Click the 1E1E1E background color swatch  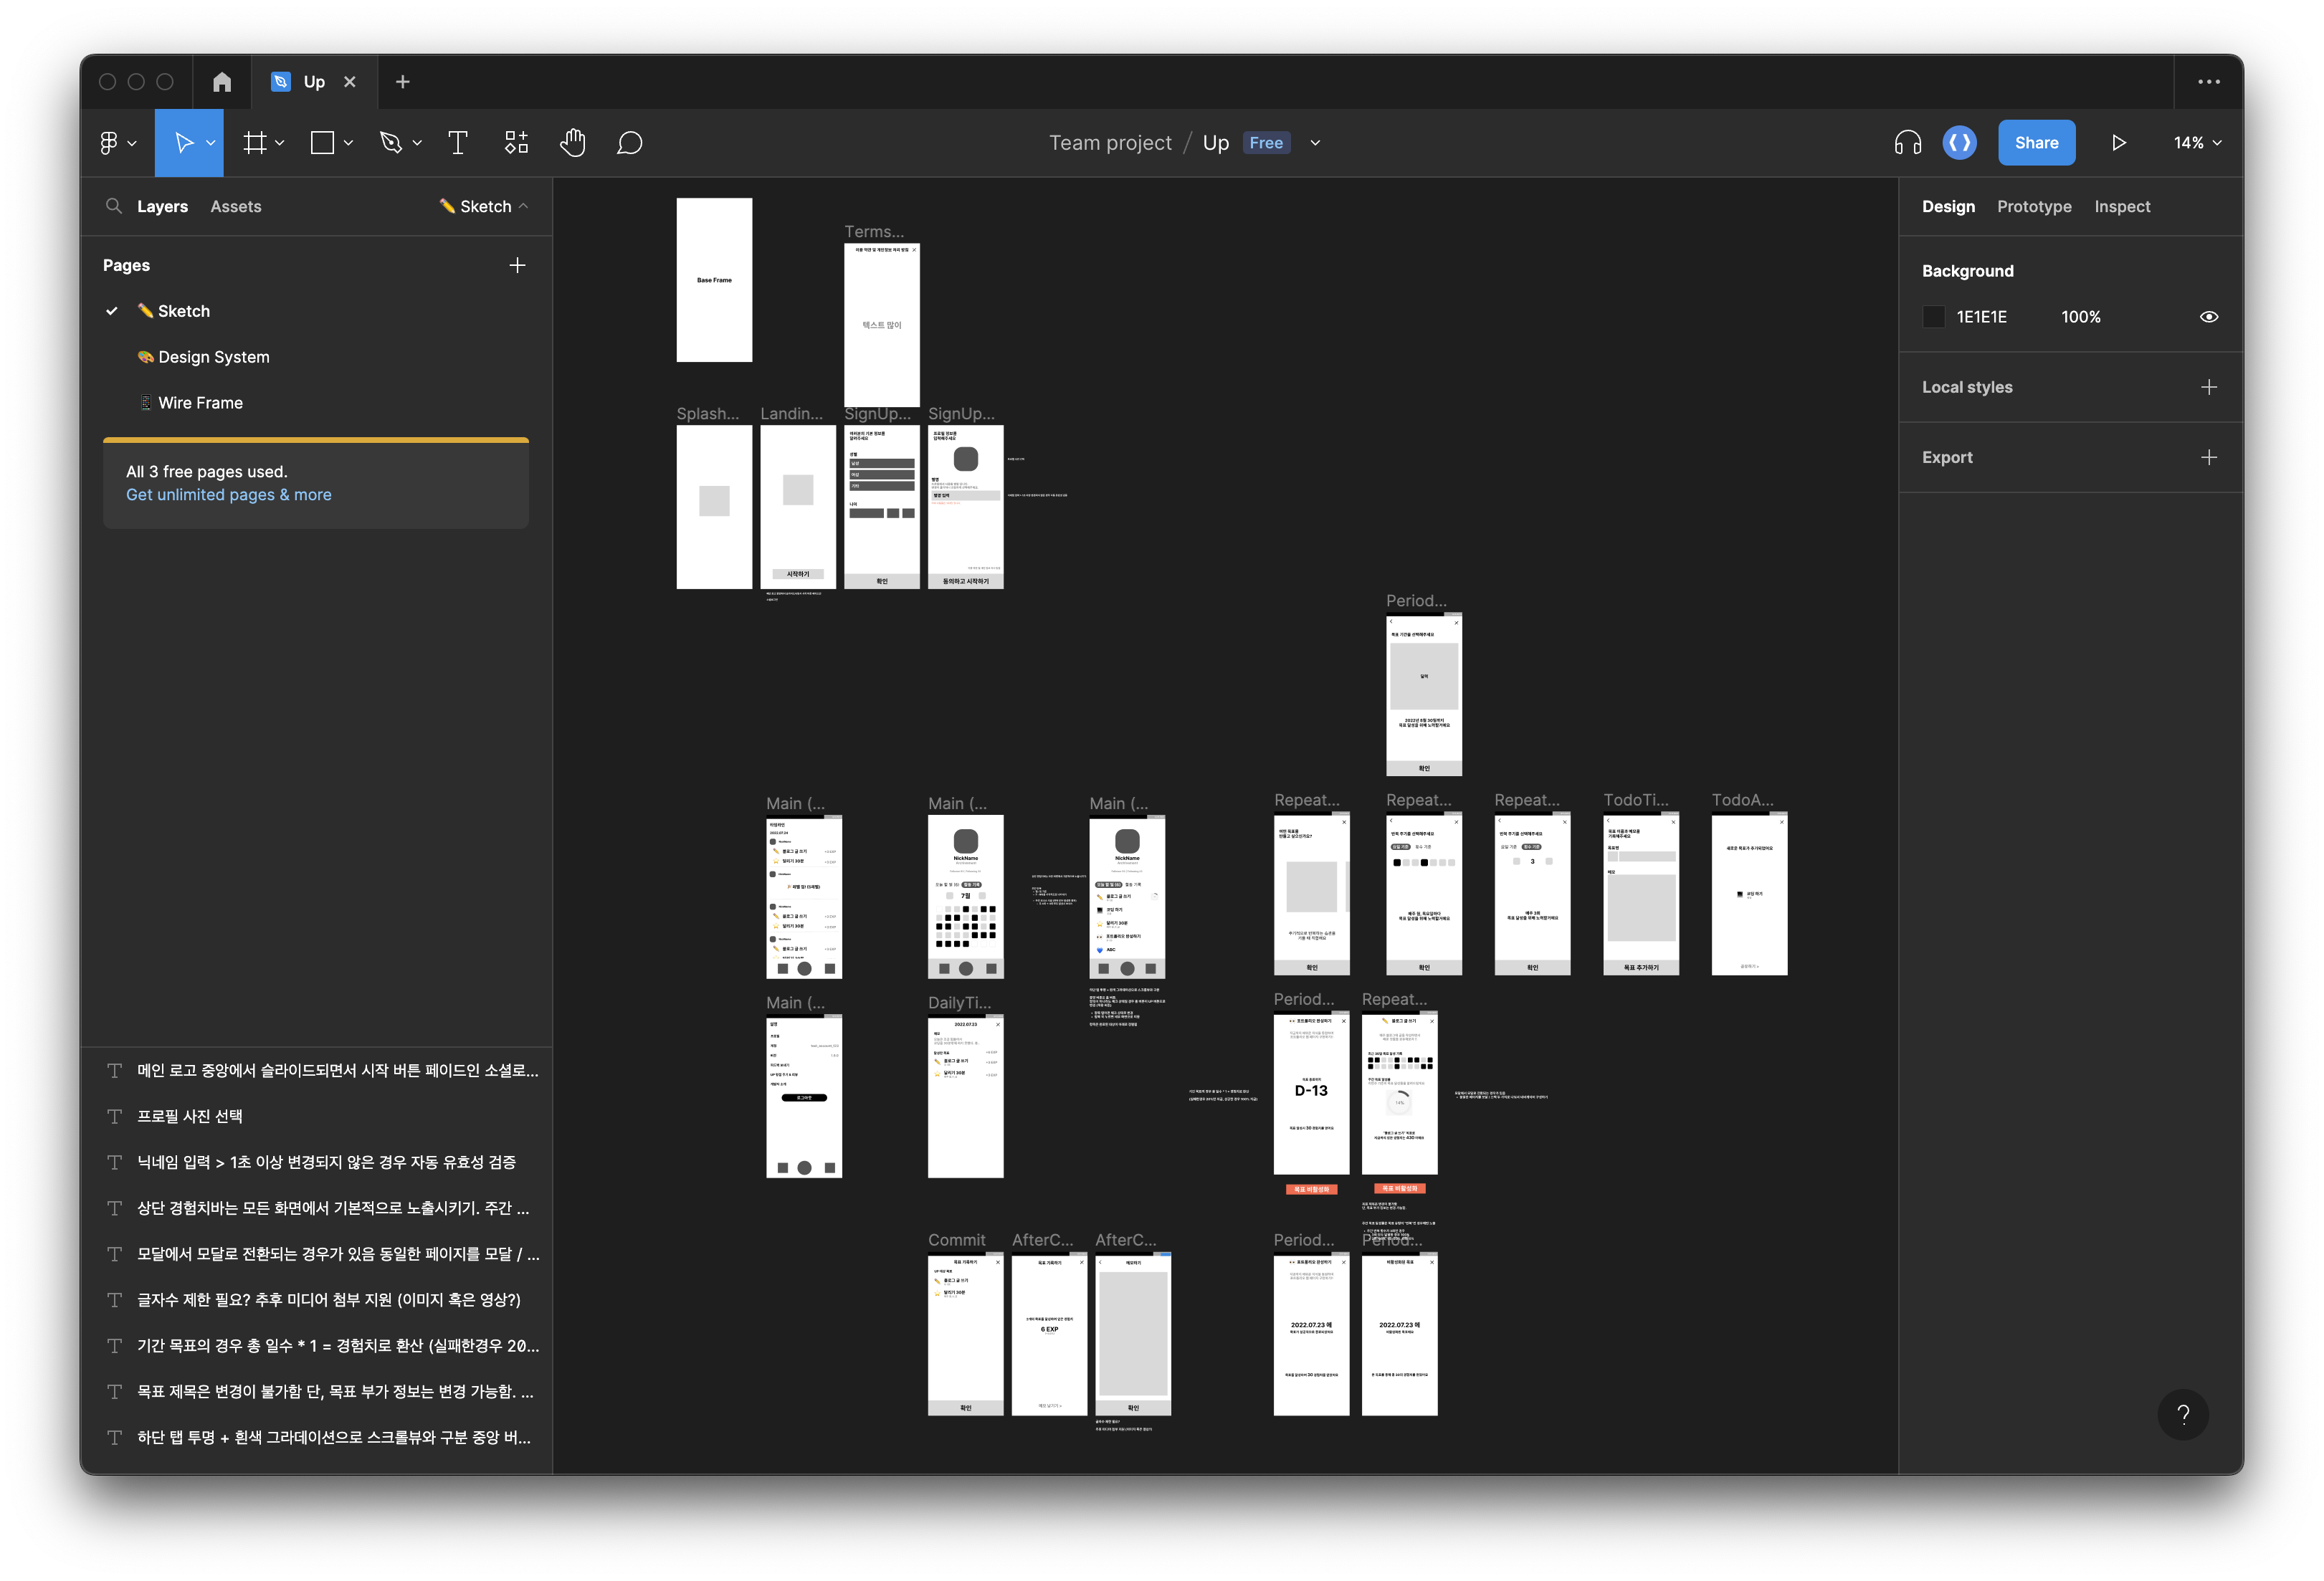(1934, 317)
